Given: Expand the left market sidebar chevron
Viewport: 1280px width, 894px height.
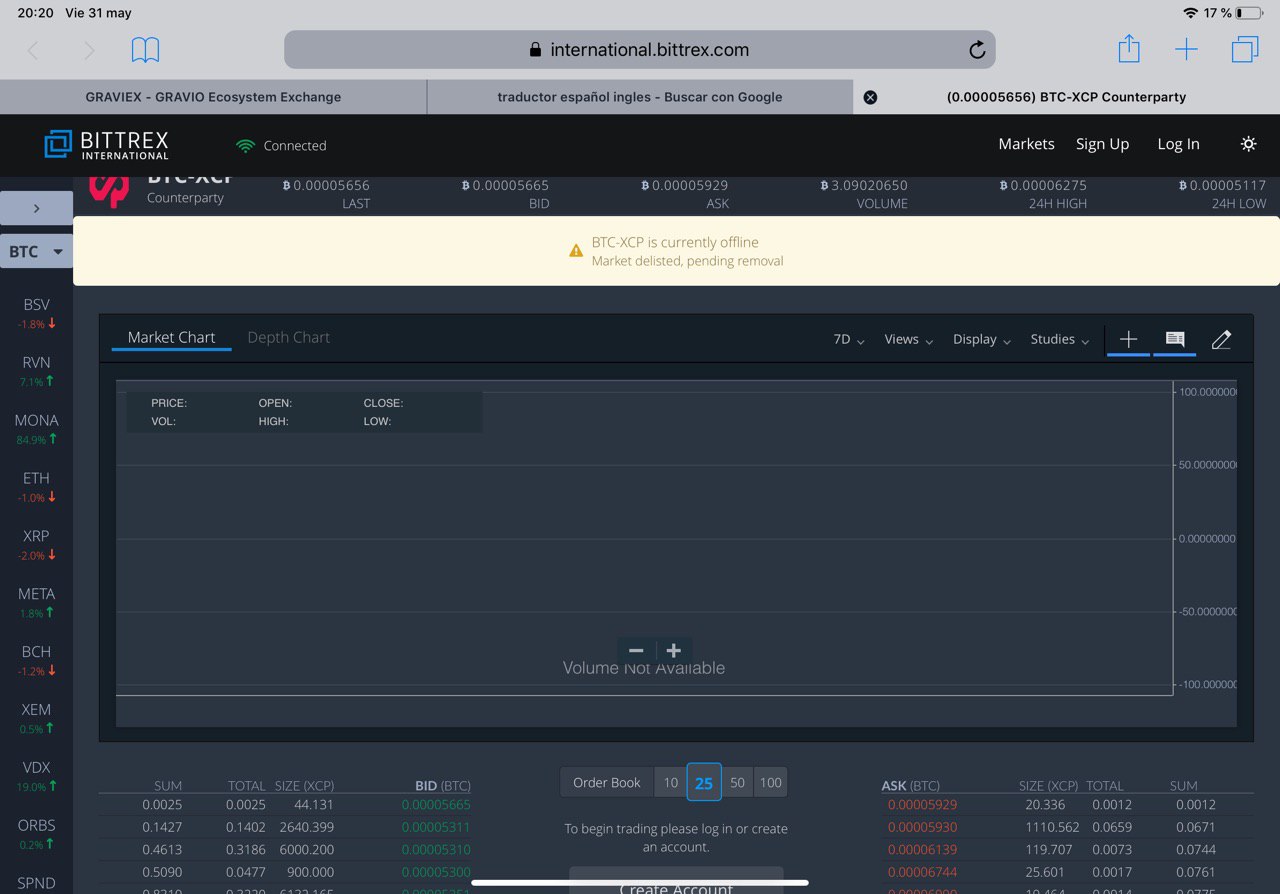Looking at the screenshot, I should pos(36,208).
